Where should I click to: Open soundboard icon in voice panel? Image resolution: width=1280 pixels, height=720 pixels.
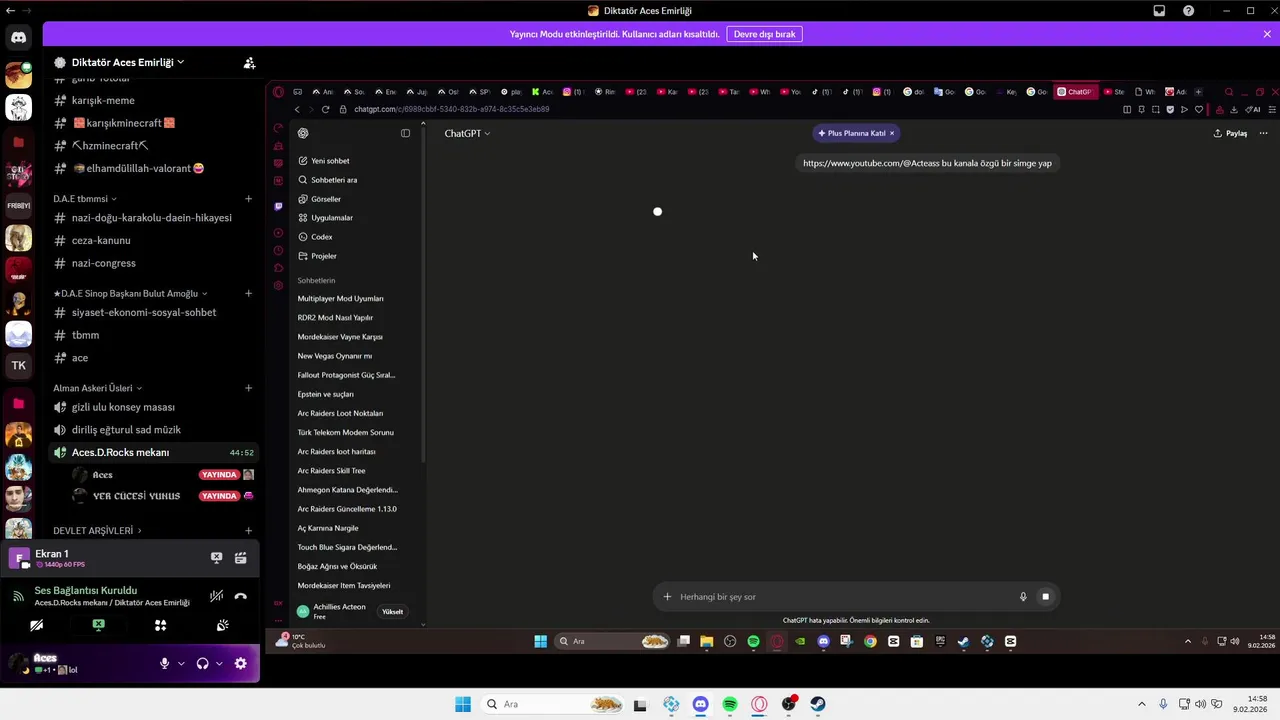pyautogui.click(x=222, y=625)
